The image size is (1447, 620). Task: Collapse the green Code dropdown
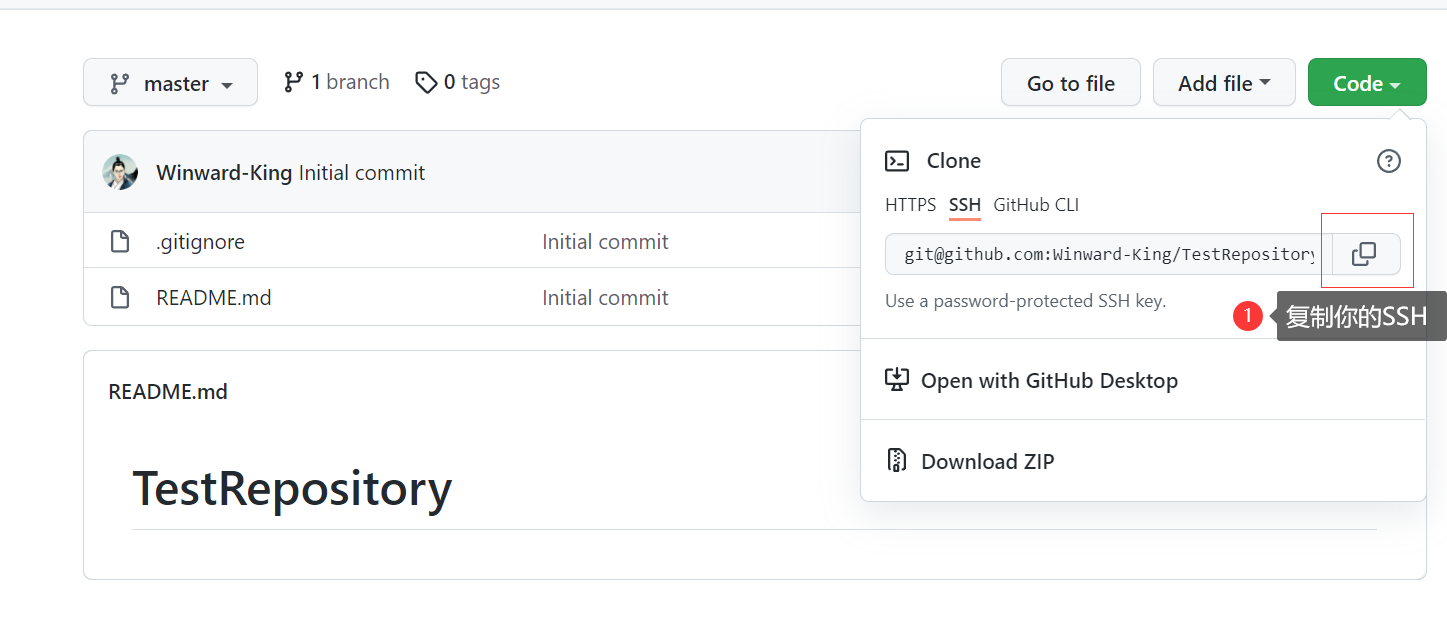(1366, 83)
